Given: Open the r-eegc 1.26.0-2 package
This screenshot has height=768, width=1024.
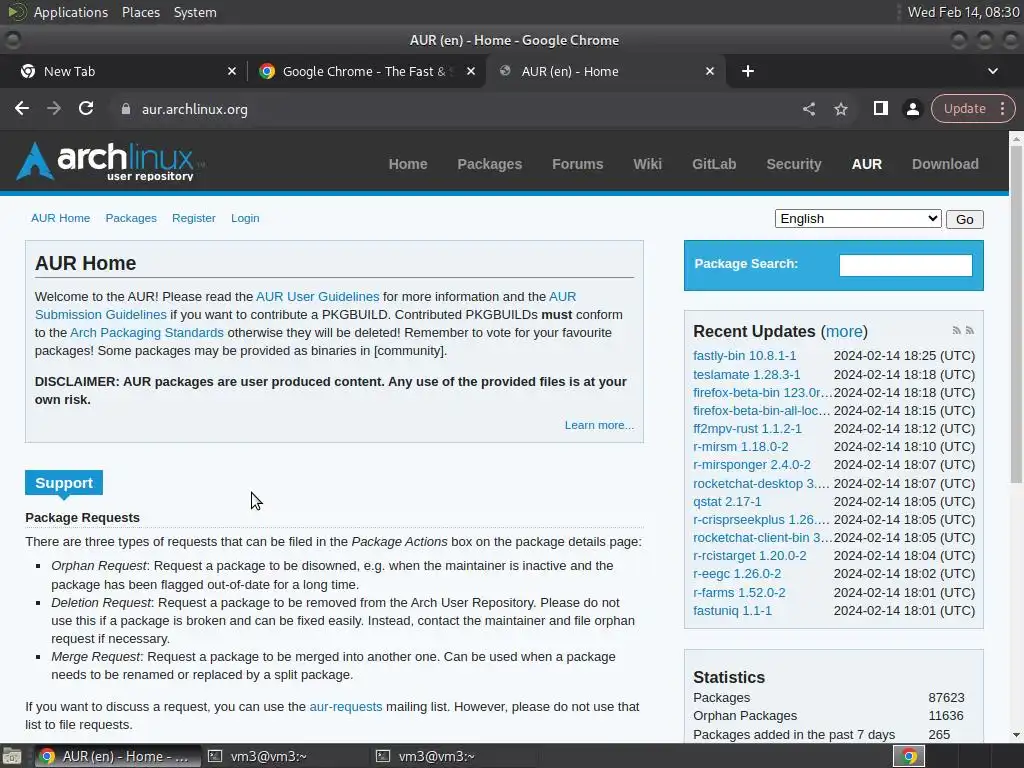Looking at the screenshot, I should pos(737,573).
